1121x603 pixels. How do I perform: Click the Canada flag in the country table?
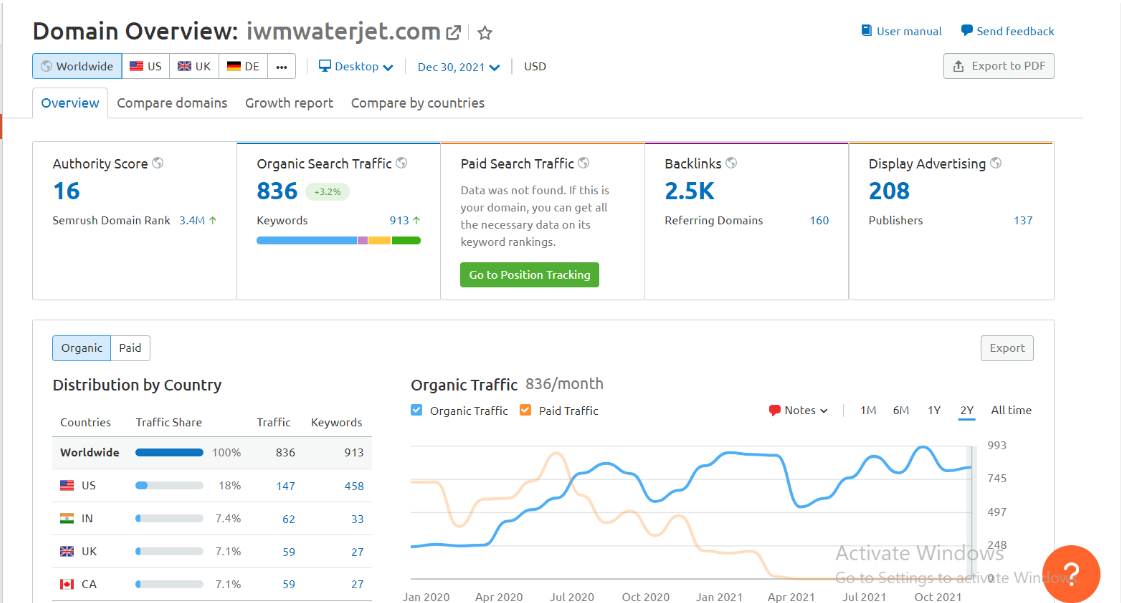point(66,584)
